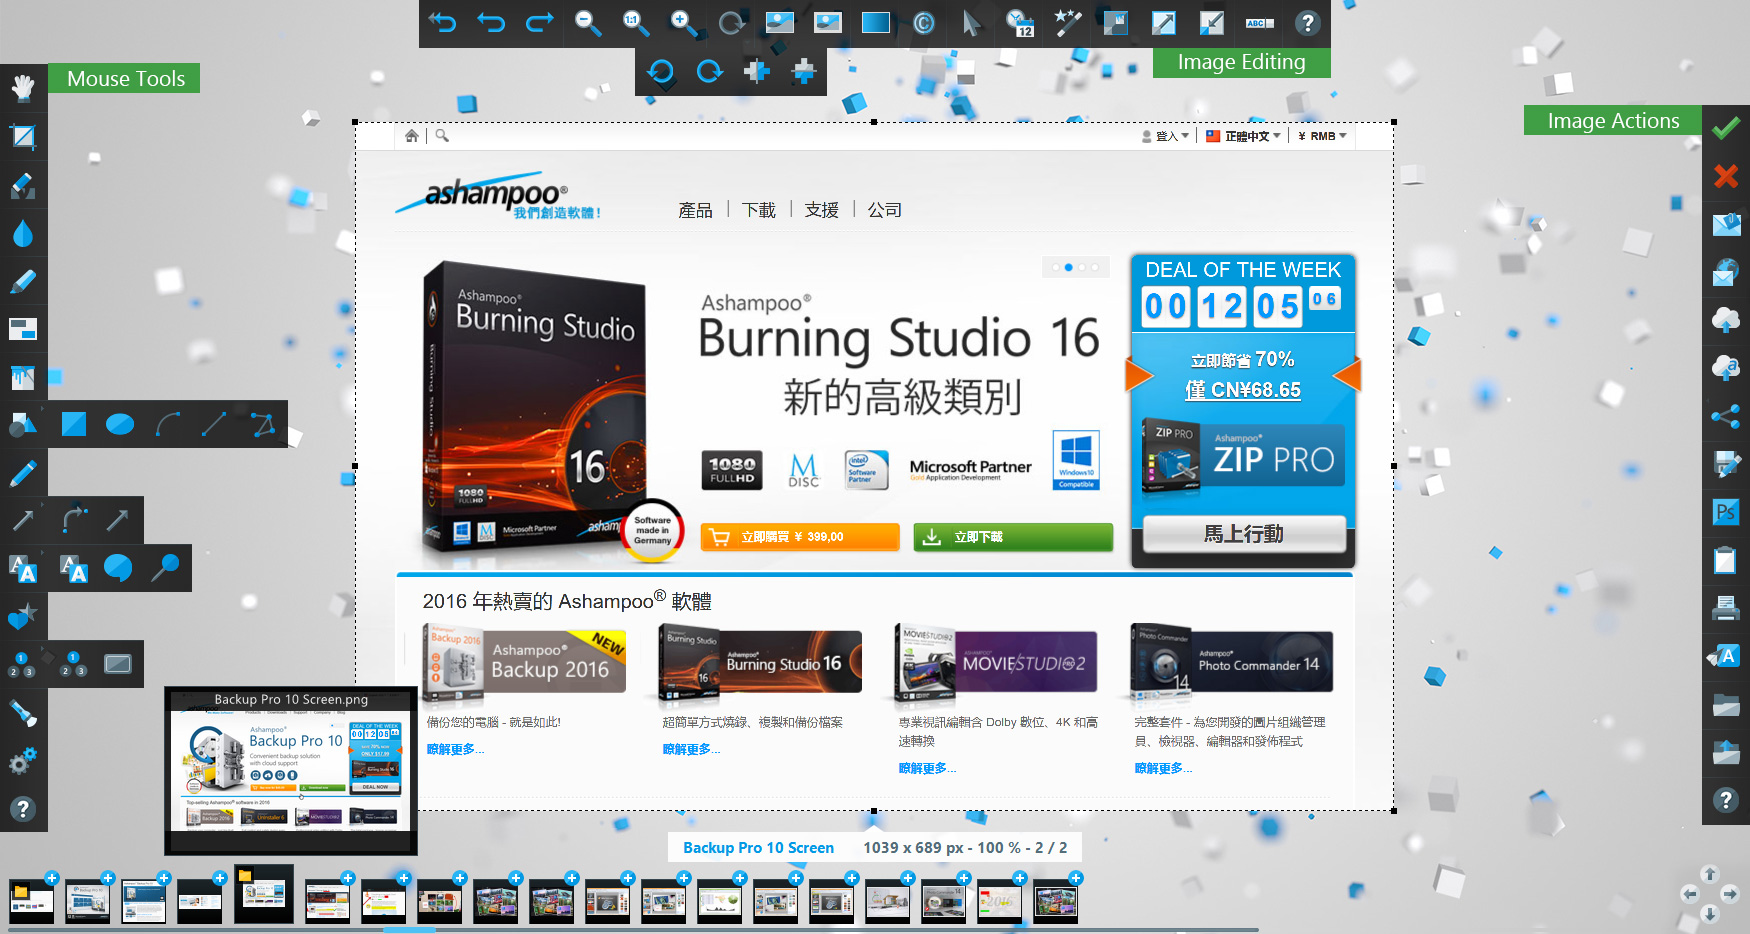Click the green 立即下載 download button
Screen dimensions: 1750x934
tap(1013, 537)
